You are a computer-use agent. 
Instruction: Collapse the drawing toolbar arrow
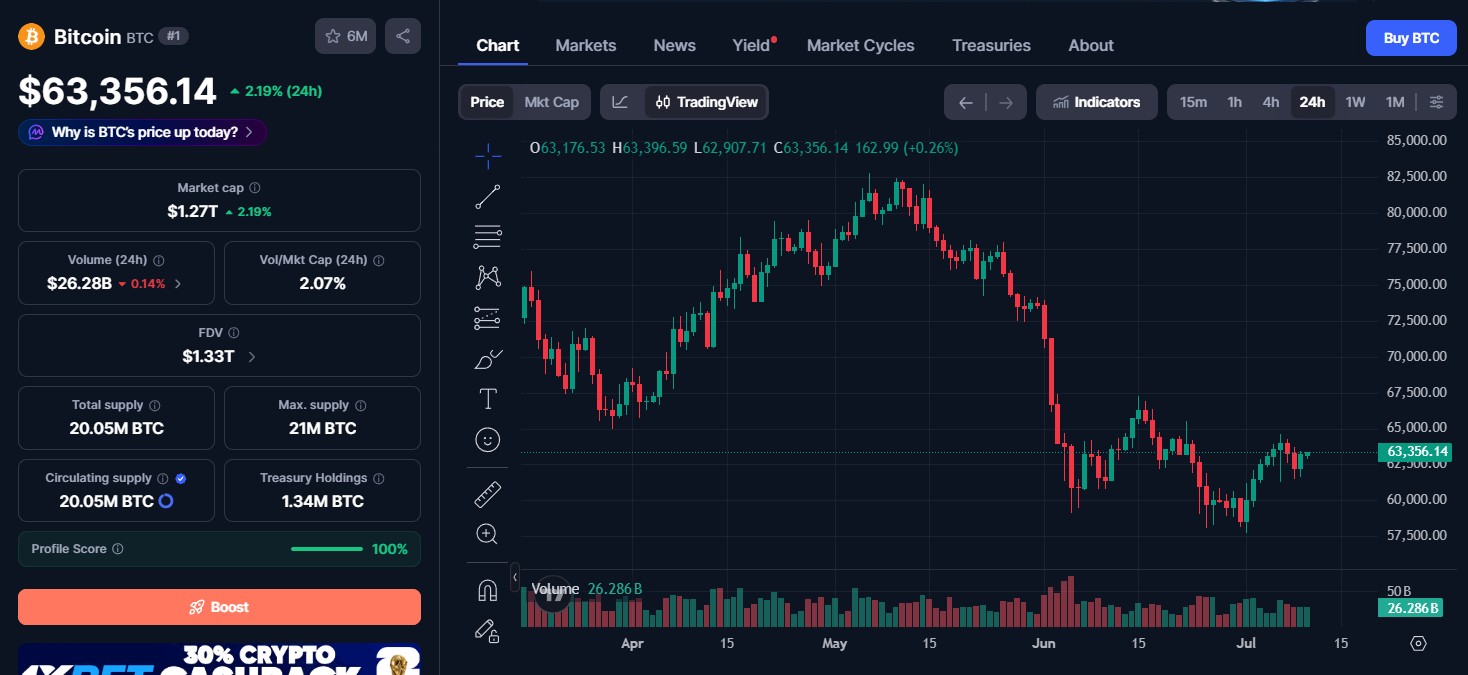click(515, 577)
